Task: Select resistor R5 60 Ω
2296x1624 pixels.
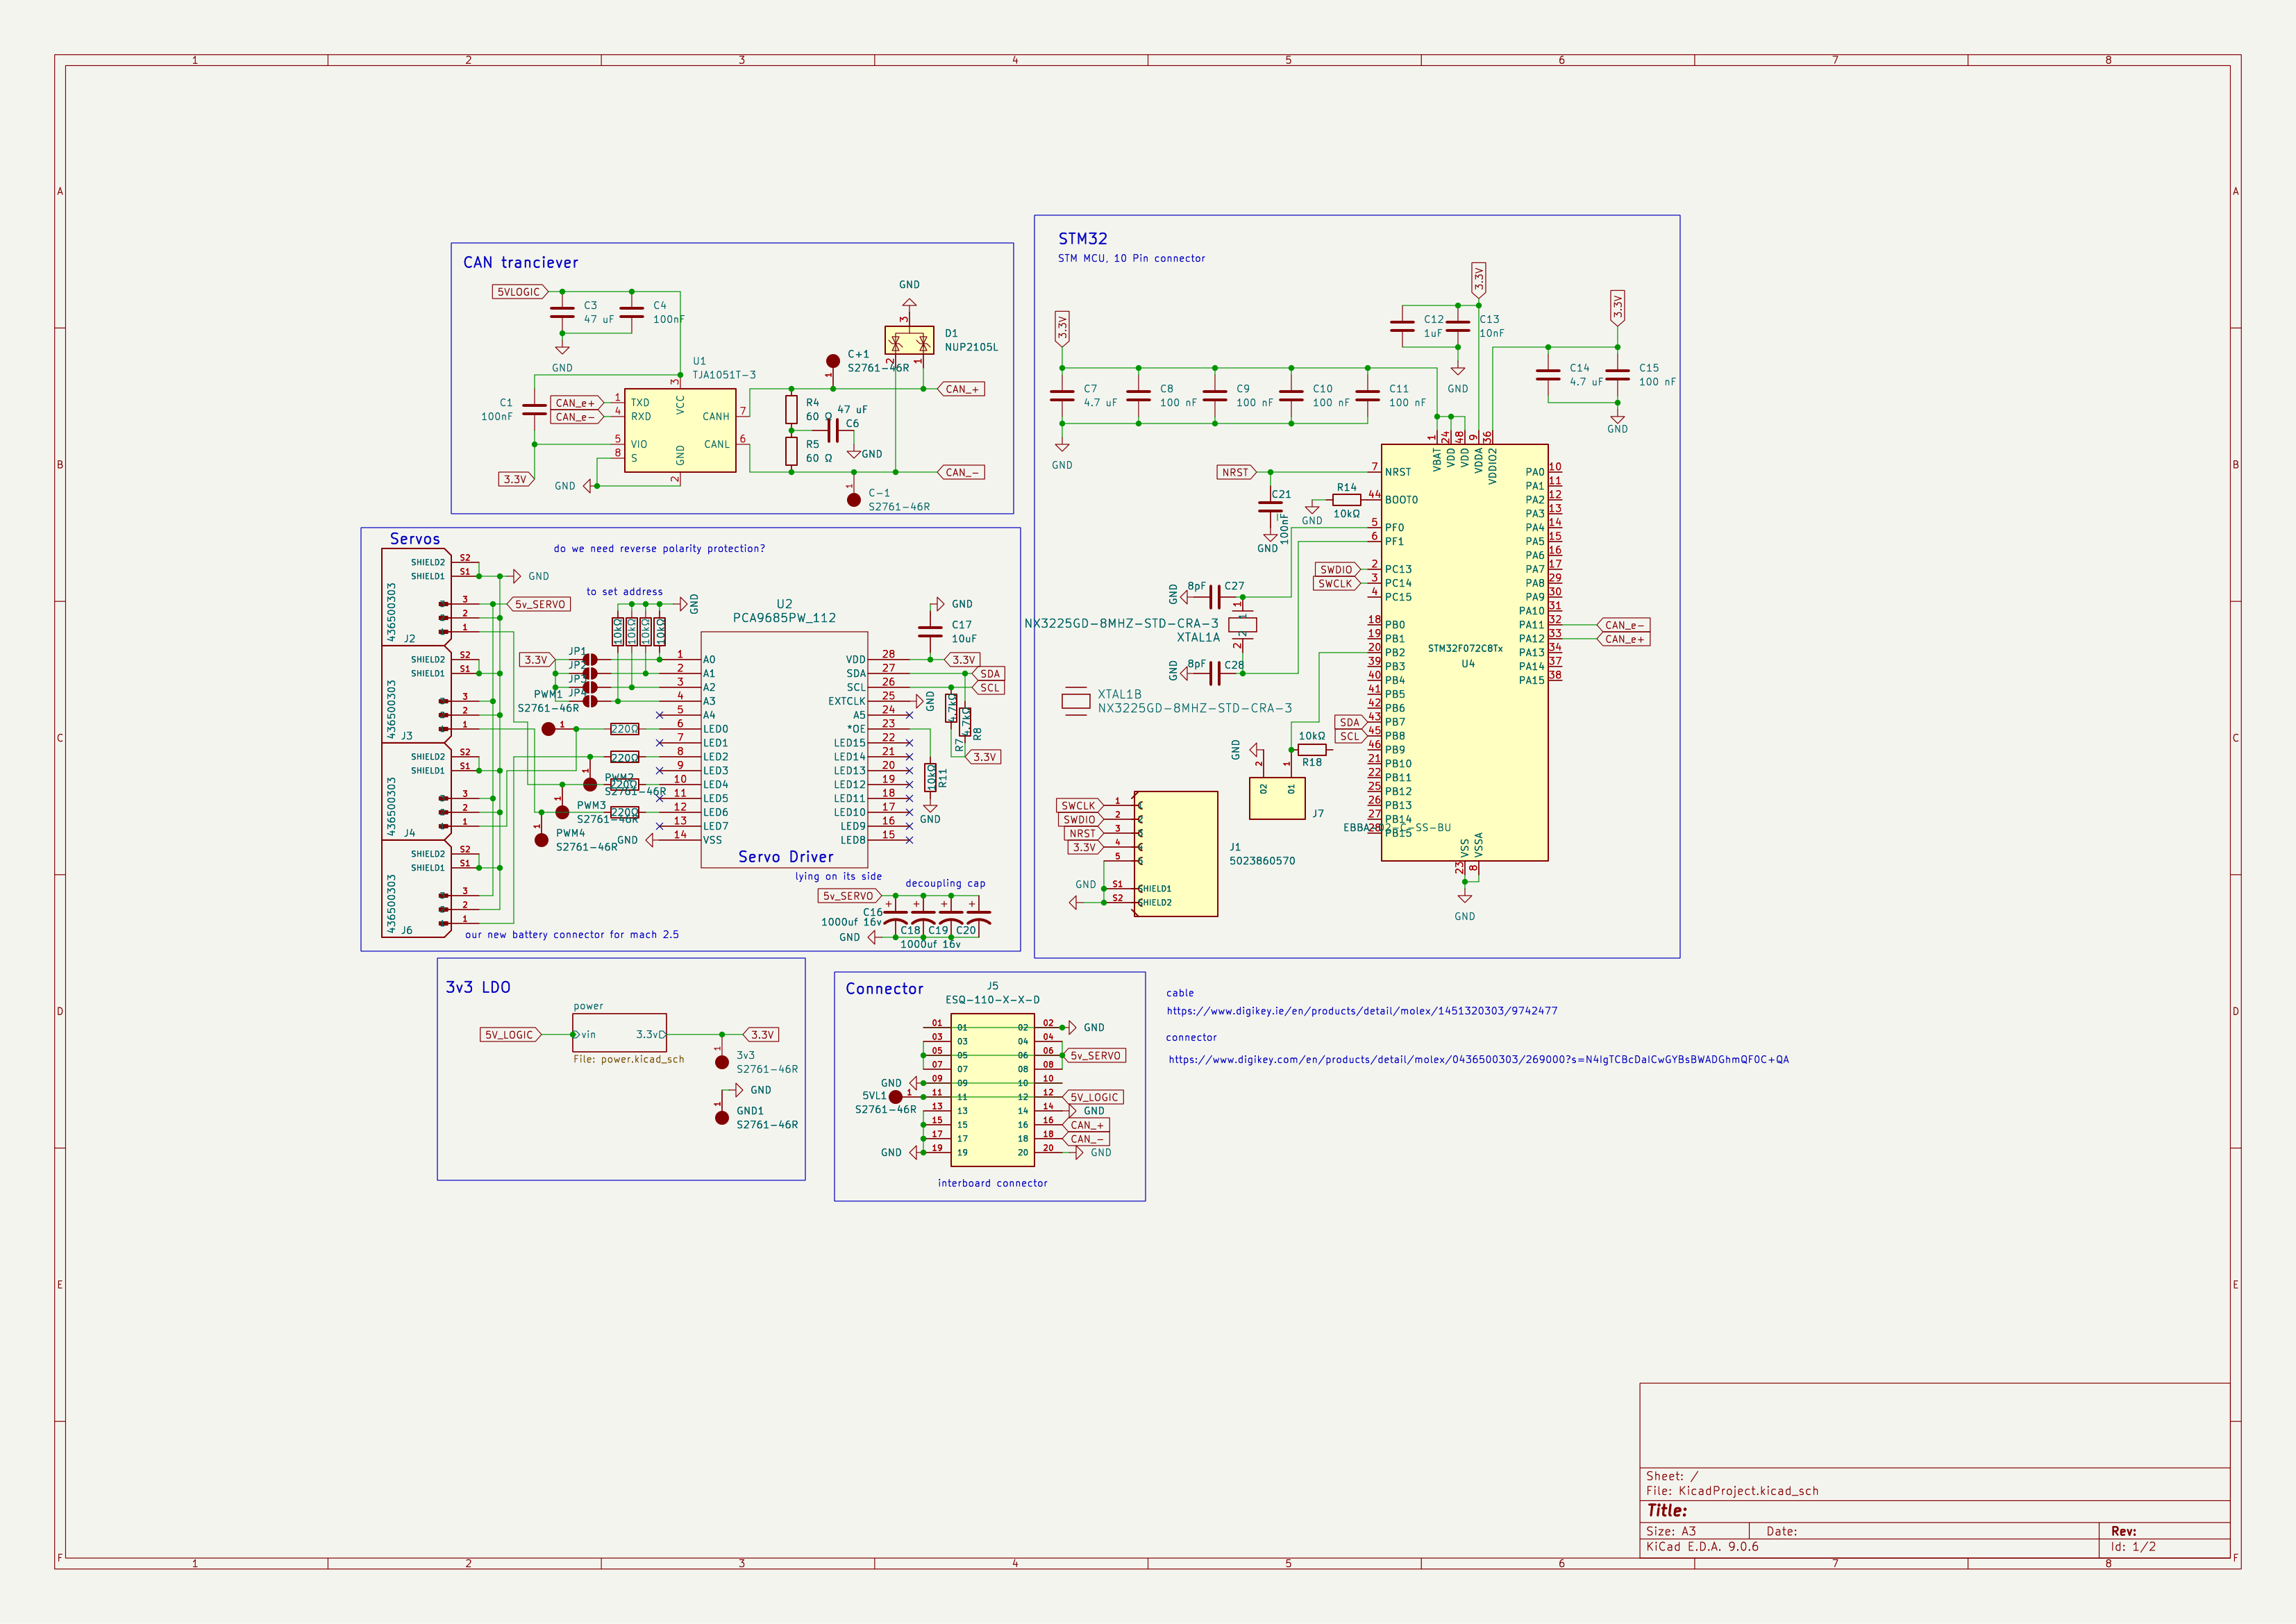Action: point(791,451)
